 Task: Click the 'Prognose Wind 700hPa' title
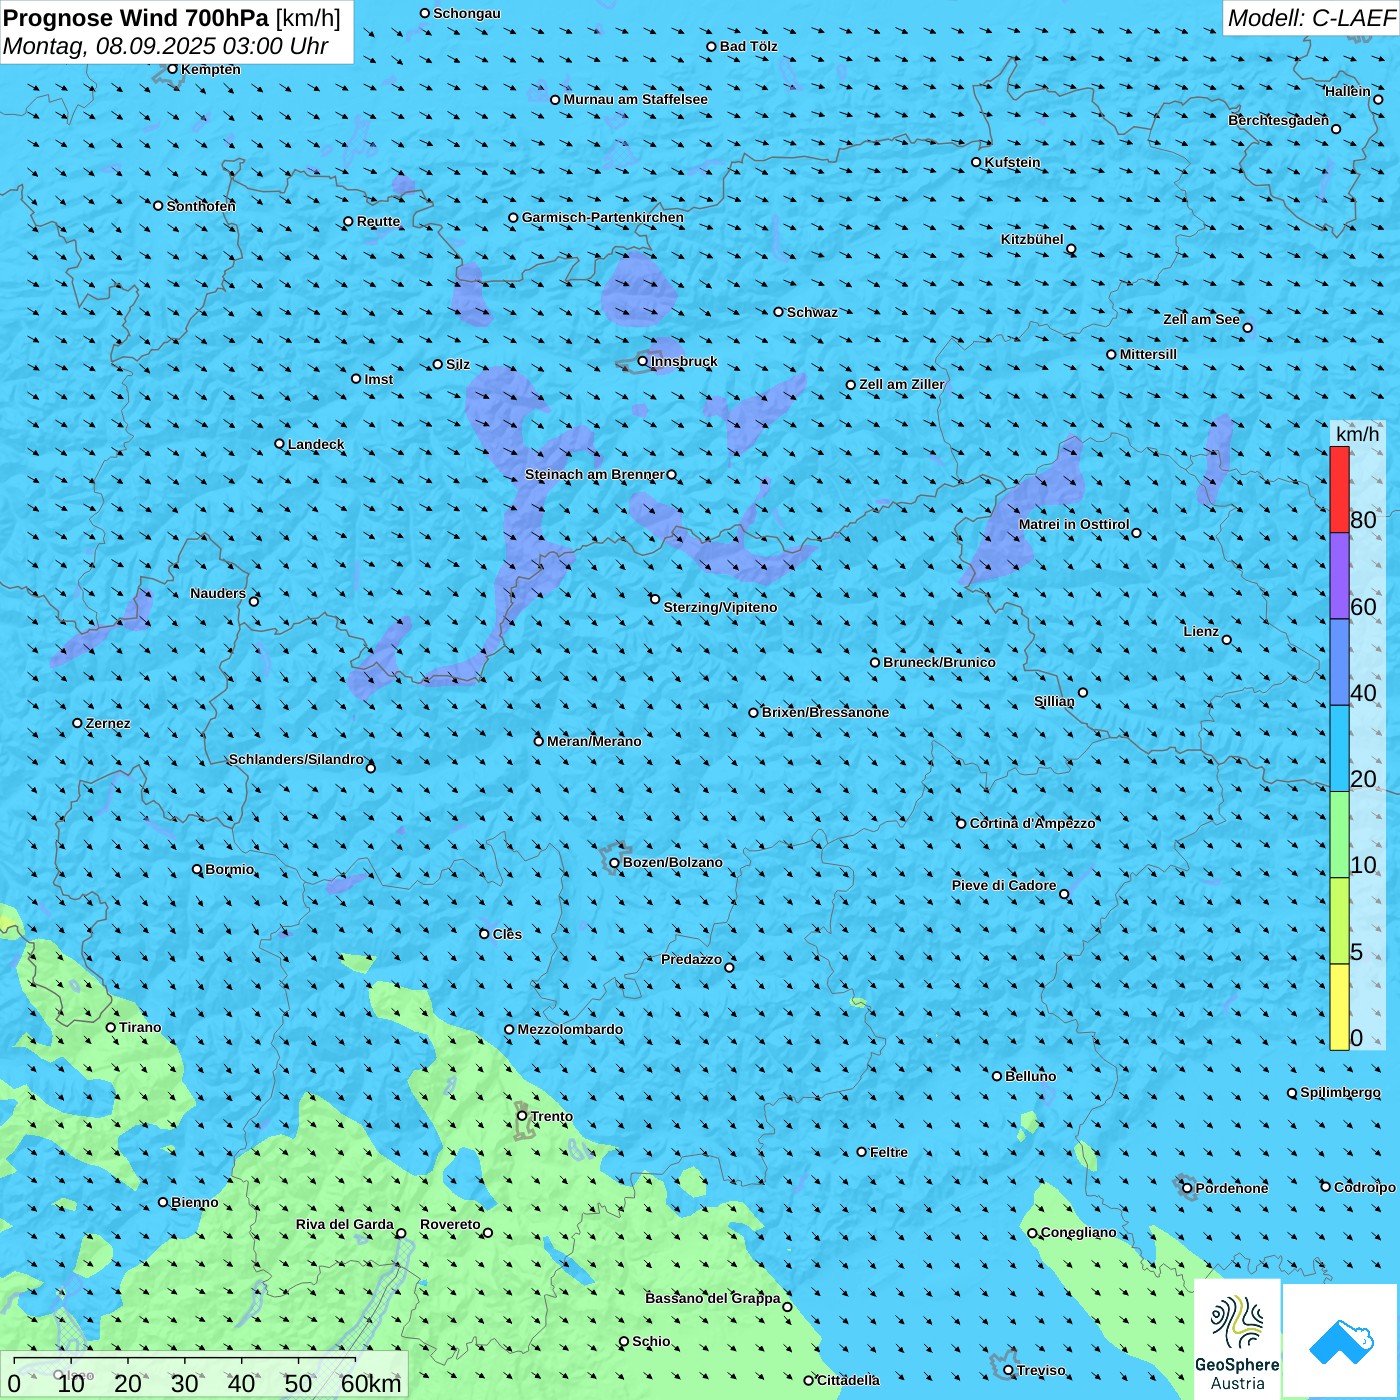tap(136, 18)
